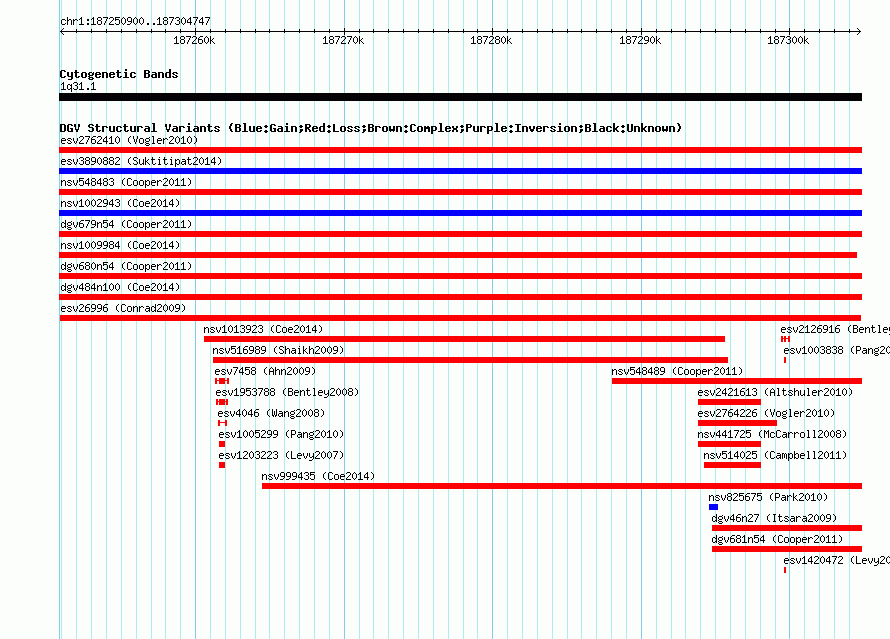The width and height of the screenshot is (890, 639).
Task: Click the blue gain bar of nsv1002943
Action: click(460, 213)
